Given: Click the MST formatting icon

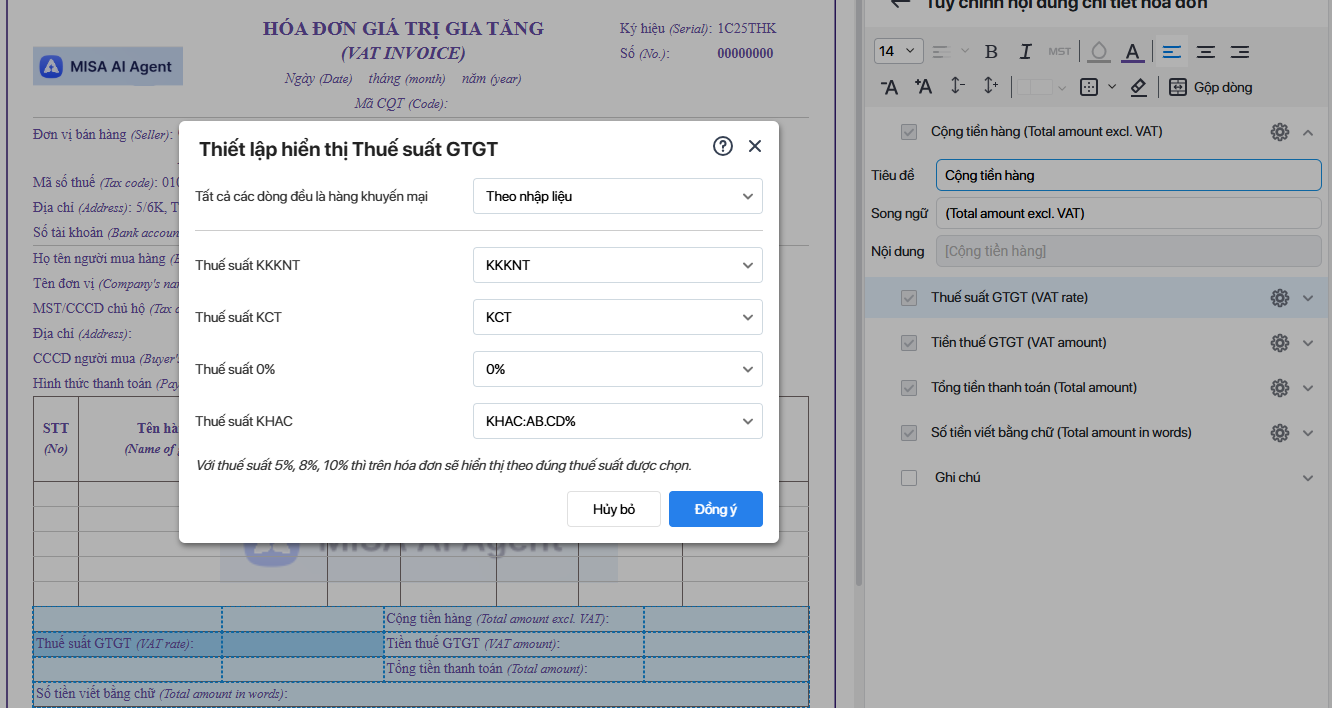Looking at the screenshot, I should [1059, 51].
